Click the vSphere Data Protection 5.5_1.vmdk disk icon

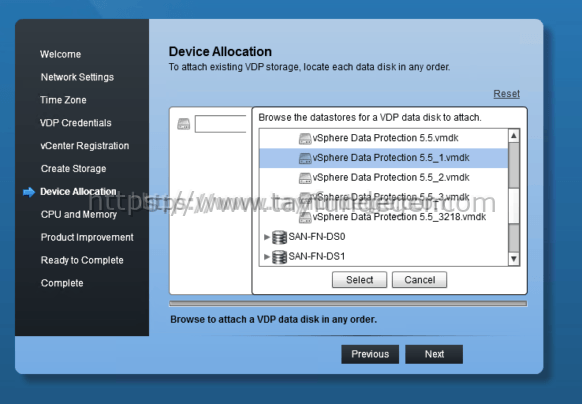click(305, 159)
